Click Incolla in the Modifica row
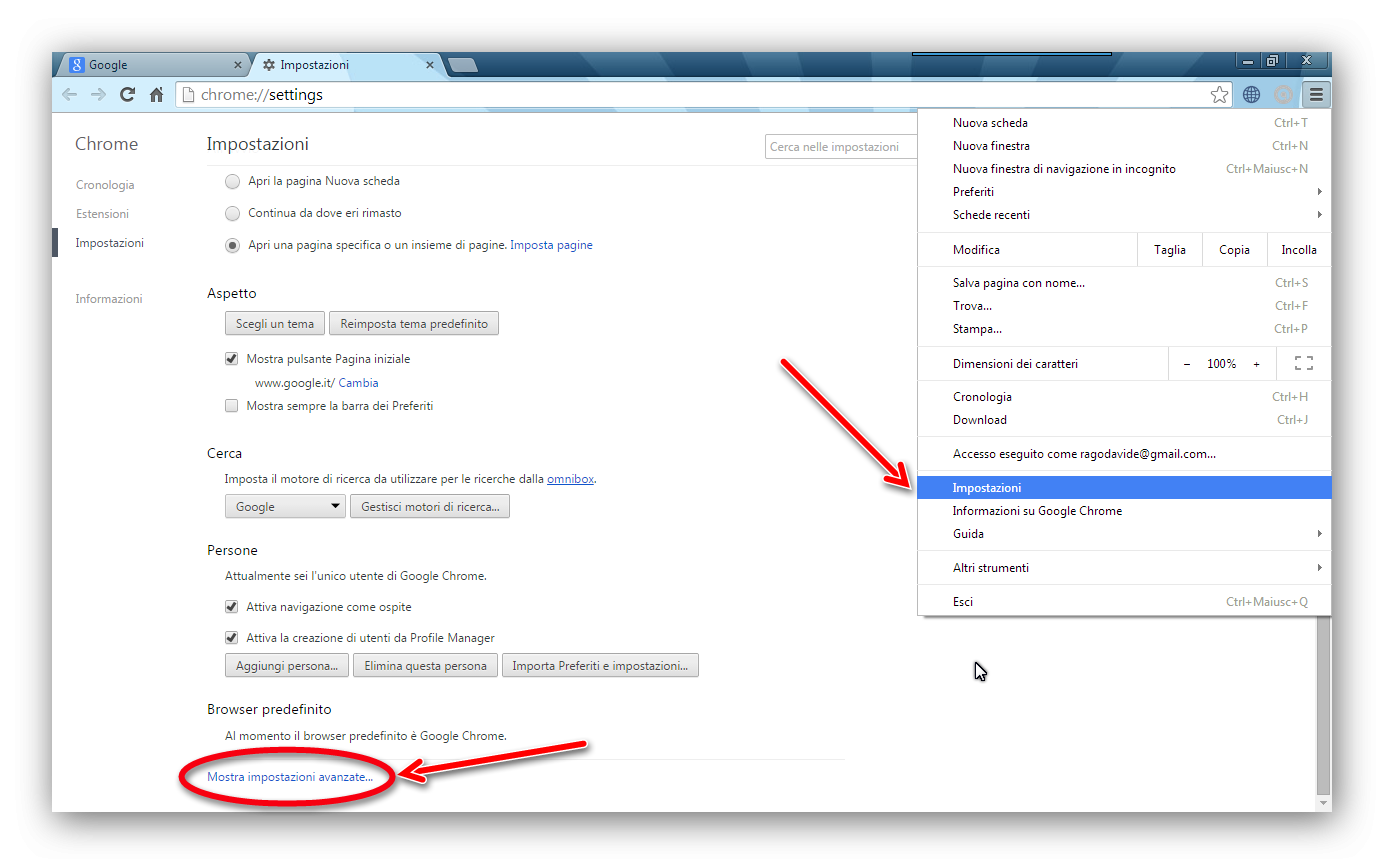The image size is (1384, 864). point(1299,250)
